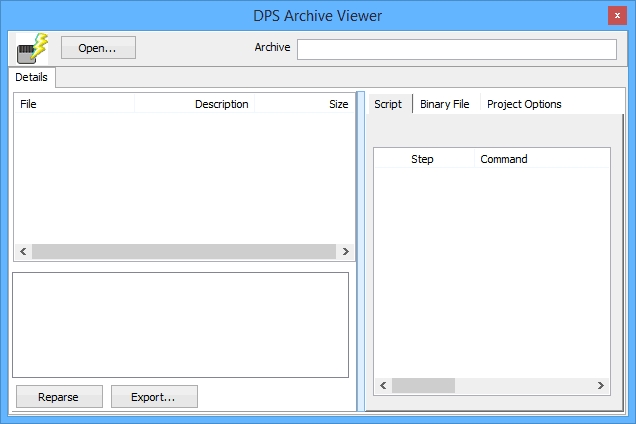Switch to the Script tab
The height and width of the screenshot is (424, 636).
click(x=388, y=104)
